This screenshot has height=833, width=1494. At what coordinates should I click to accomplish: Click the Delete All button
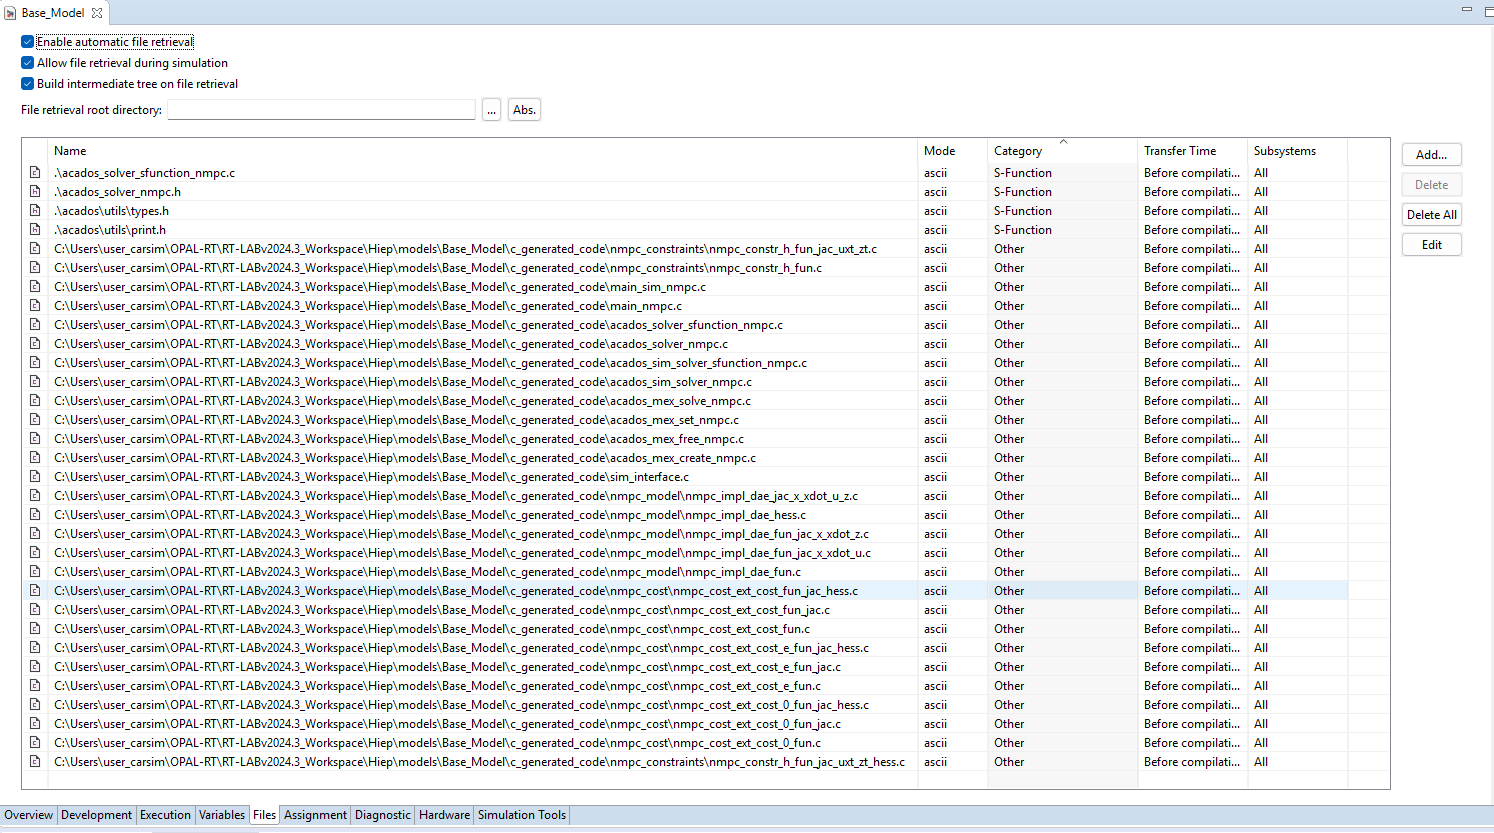pyautogui.click(x=1431, y=215)
